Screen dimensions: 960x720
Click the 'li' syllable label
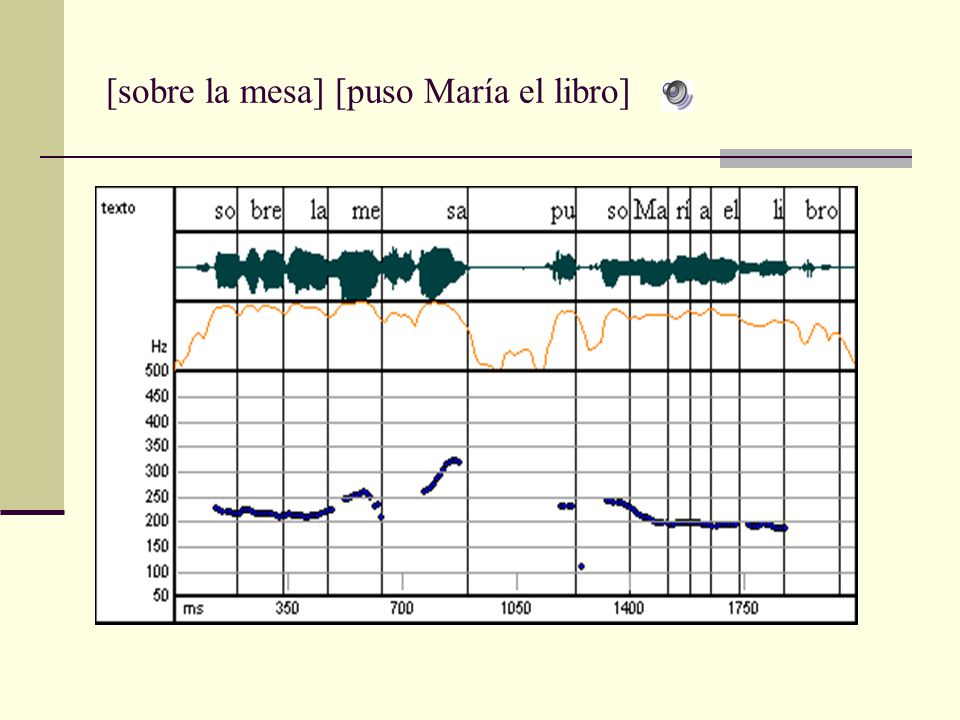tap(778, 210)
